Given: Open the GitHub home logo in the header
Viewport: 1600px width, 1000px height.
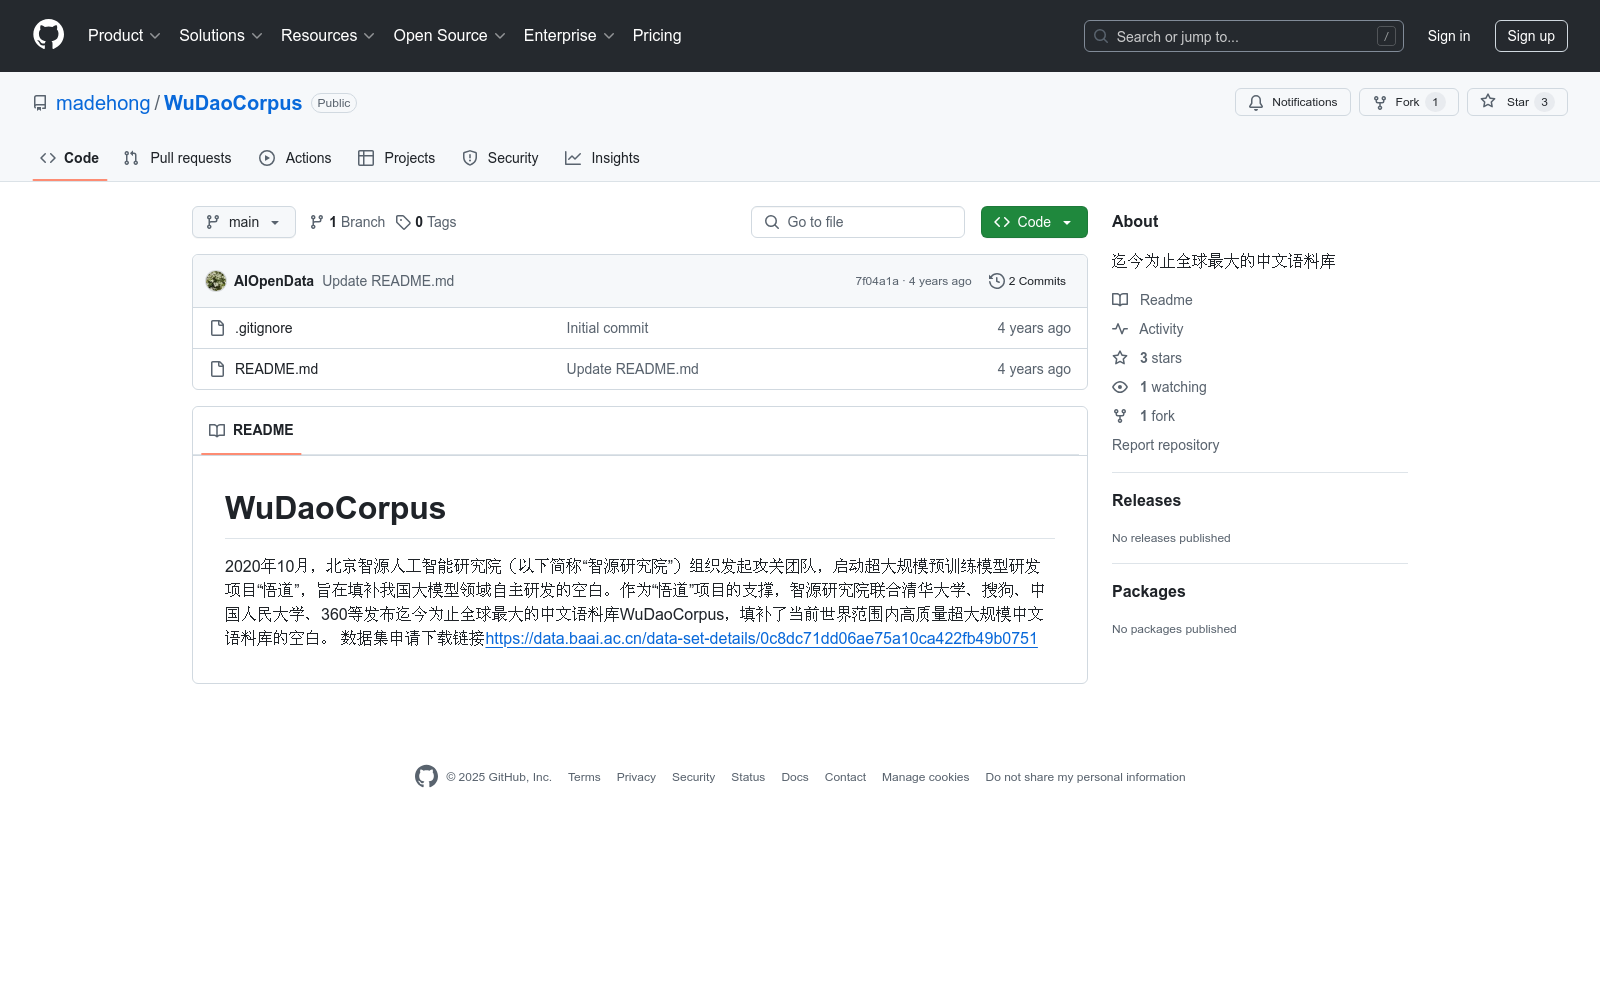Looking at the screenshot, I should click(48, 35).
